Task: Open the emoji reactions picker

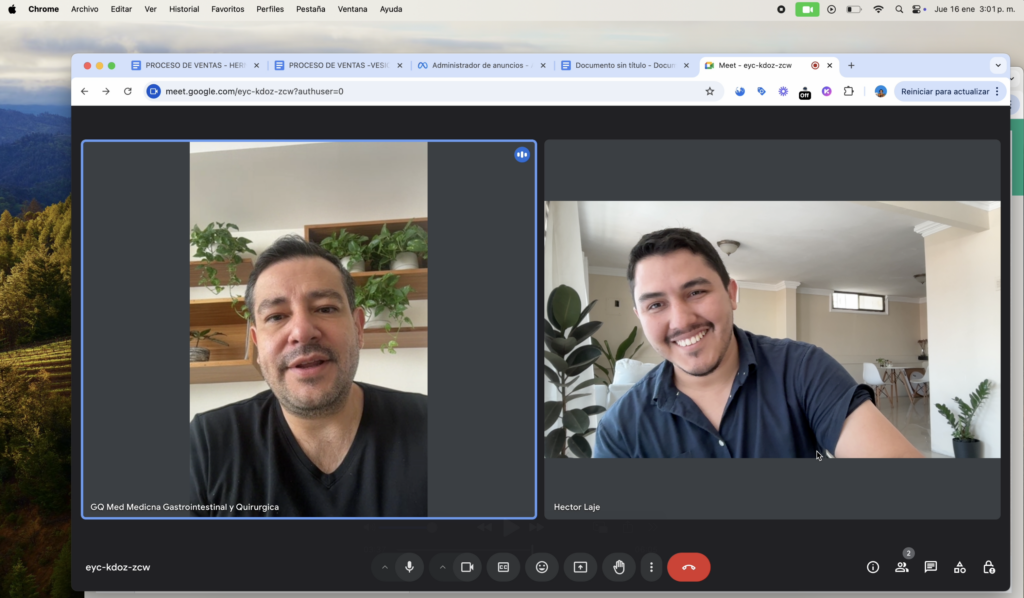Action: tap(542, 567)
